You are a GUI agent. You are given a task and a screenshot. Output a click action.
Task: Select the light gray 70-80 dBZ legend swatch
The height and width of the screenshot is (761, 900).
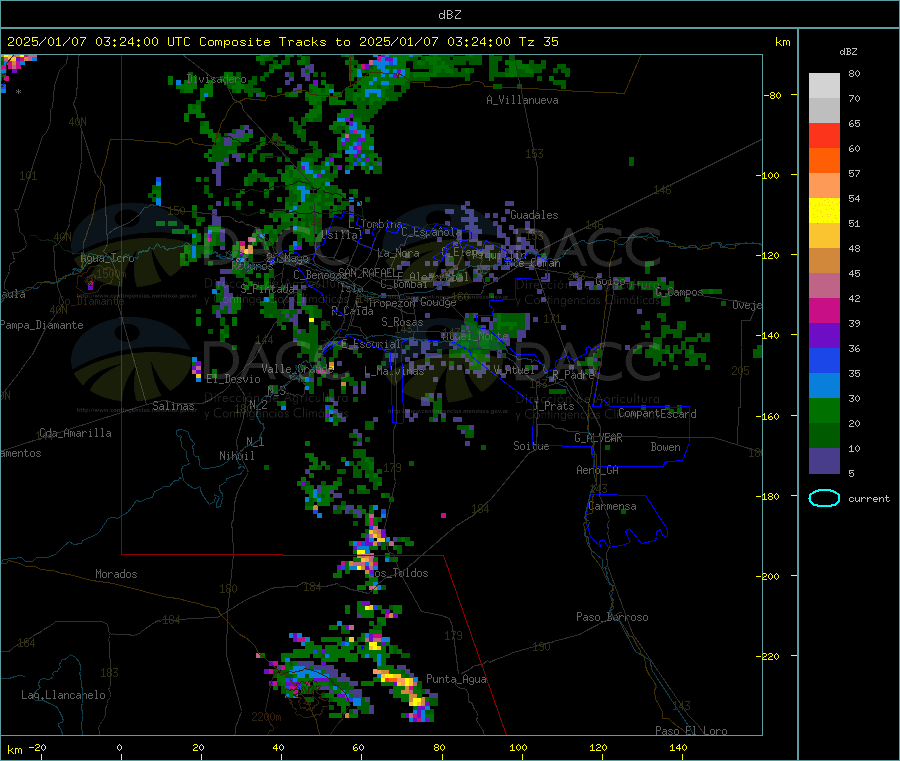[824, 86]
